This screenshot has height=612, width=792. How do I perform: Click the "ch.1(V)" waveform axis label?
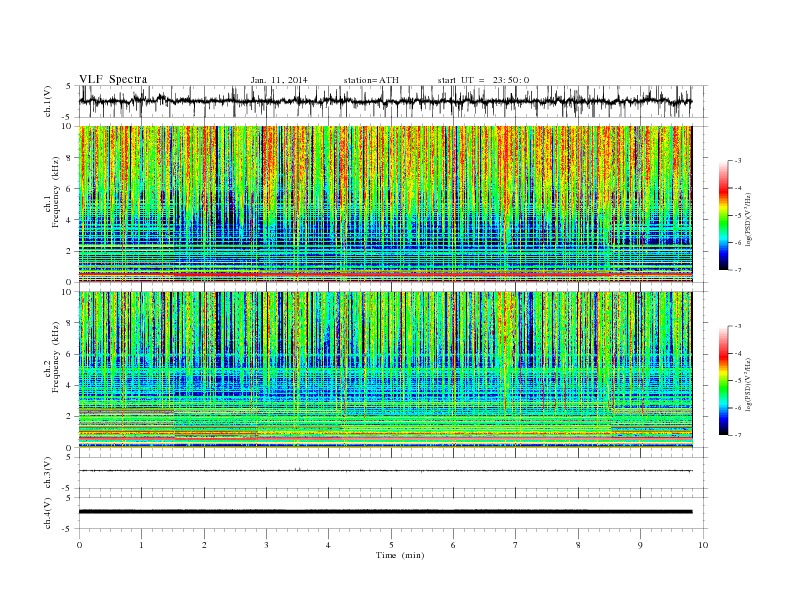(48, 101)
